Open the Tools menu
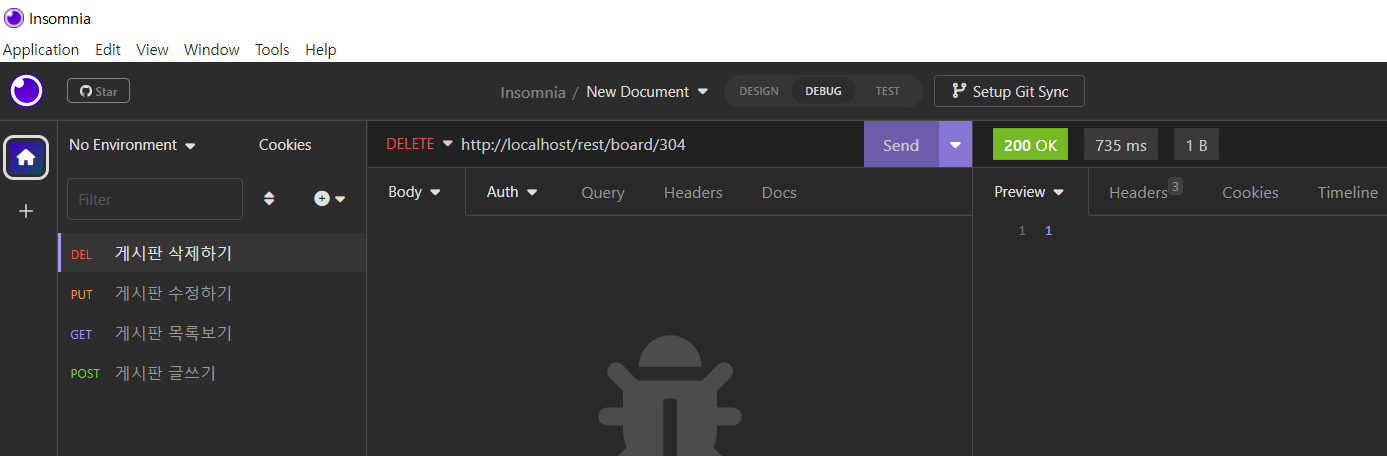1387x456 pixels. 272,49
